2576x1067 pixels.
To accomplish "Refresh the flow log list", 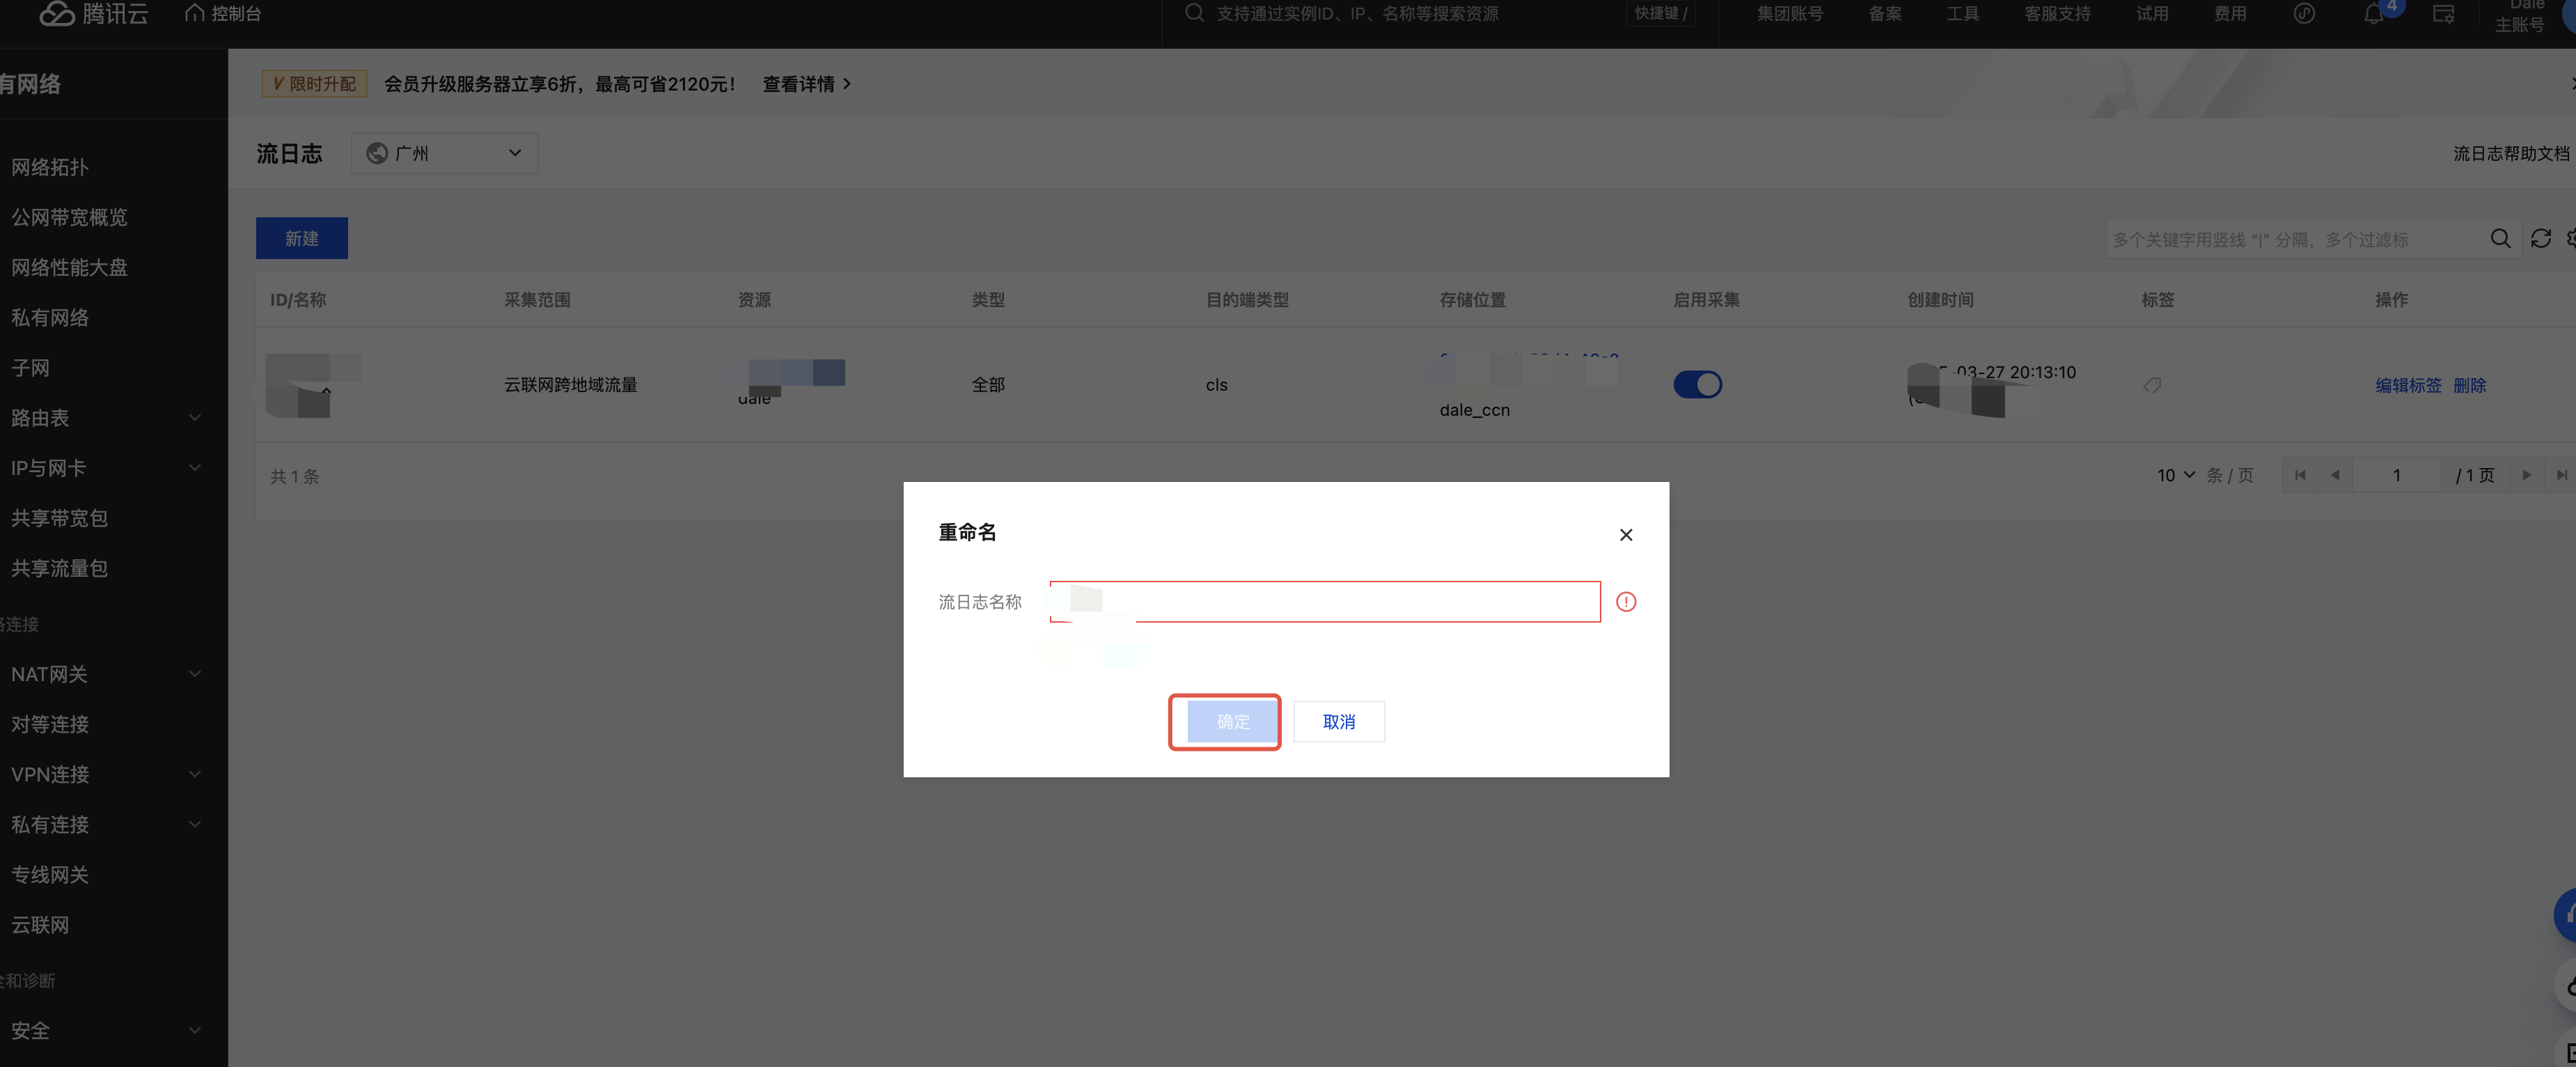I will [x=2541, y=239].
